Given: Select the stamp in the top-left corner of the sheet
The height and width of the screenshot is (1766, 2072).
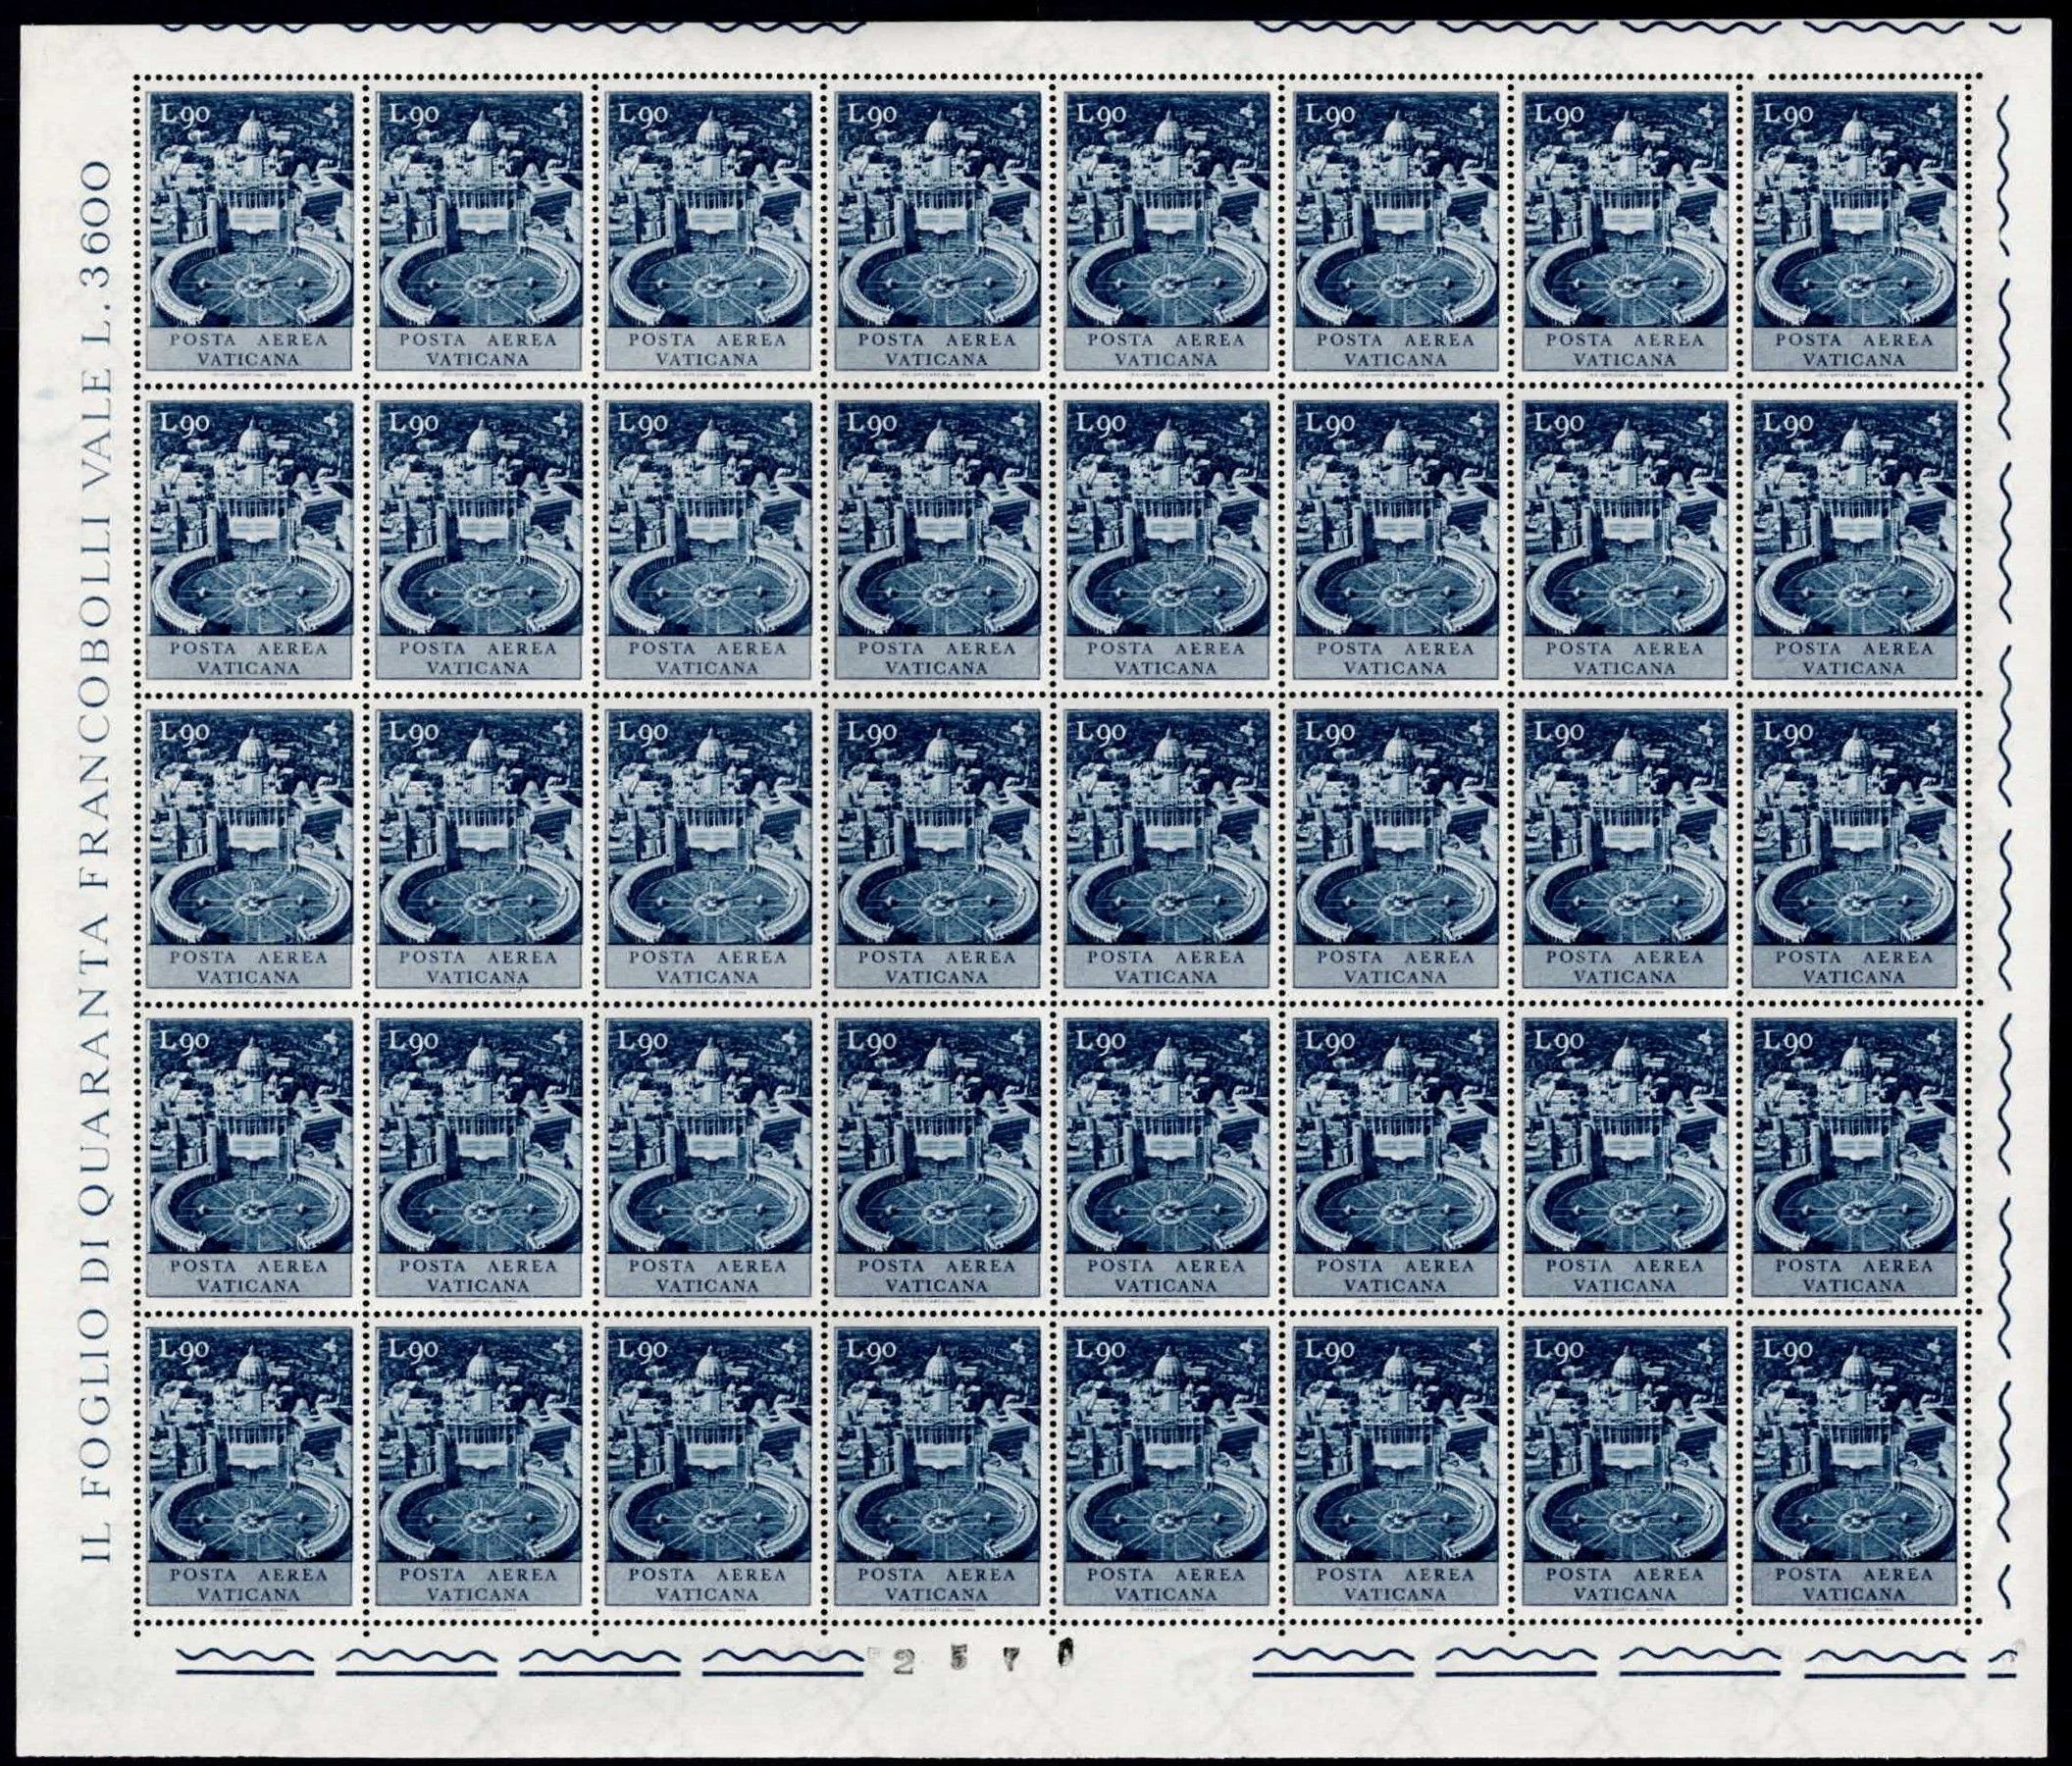Looking at the screenshot, I should click(x=251, y=231).
